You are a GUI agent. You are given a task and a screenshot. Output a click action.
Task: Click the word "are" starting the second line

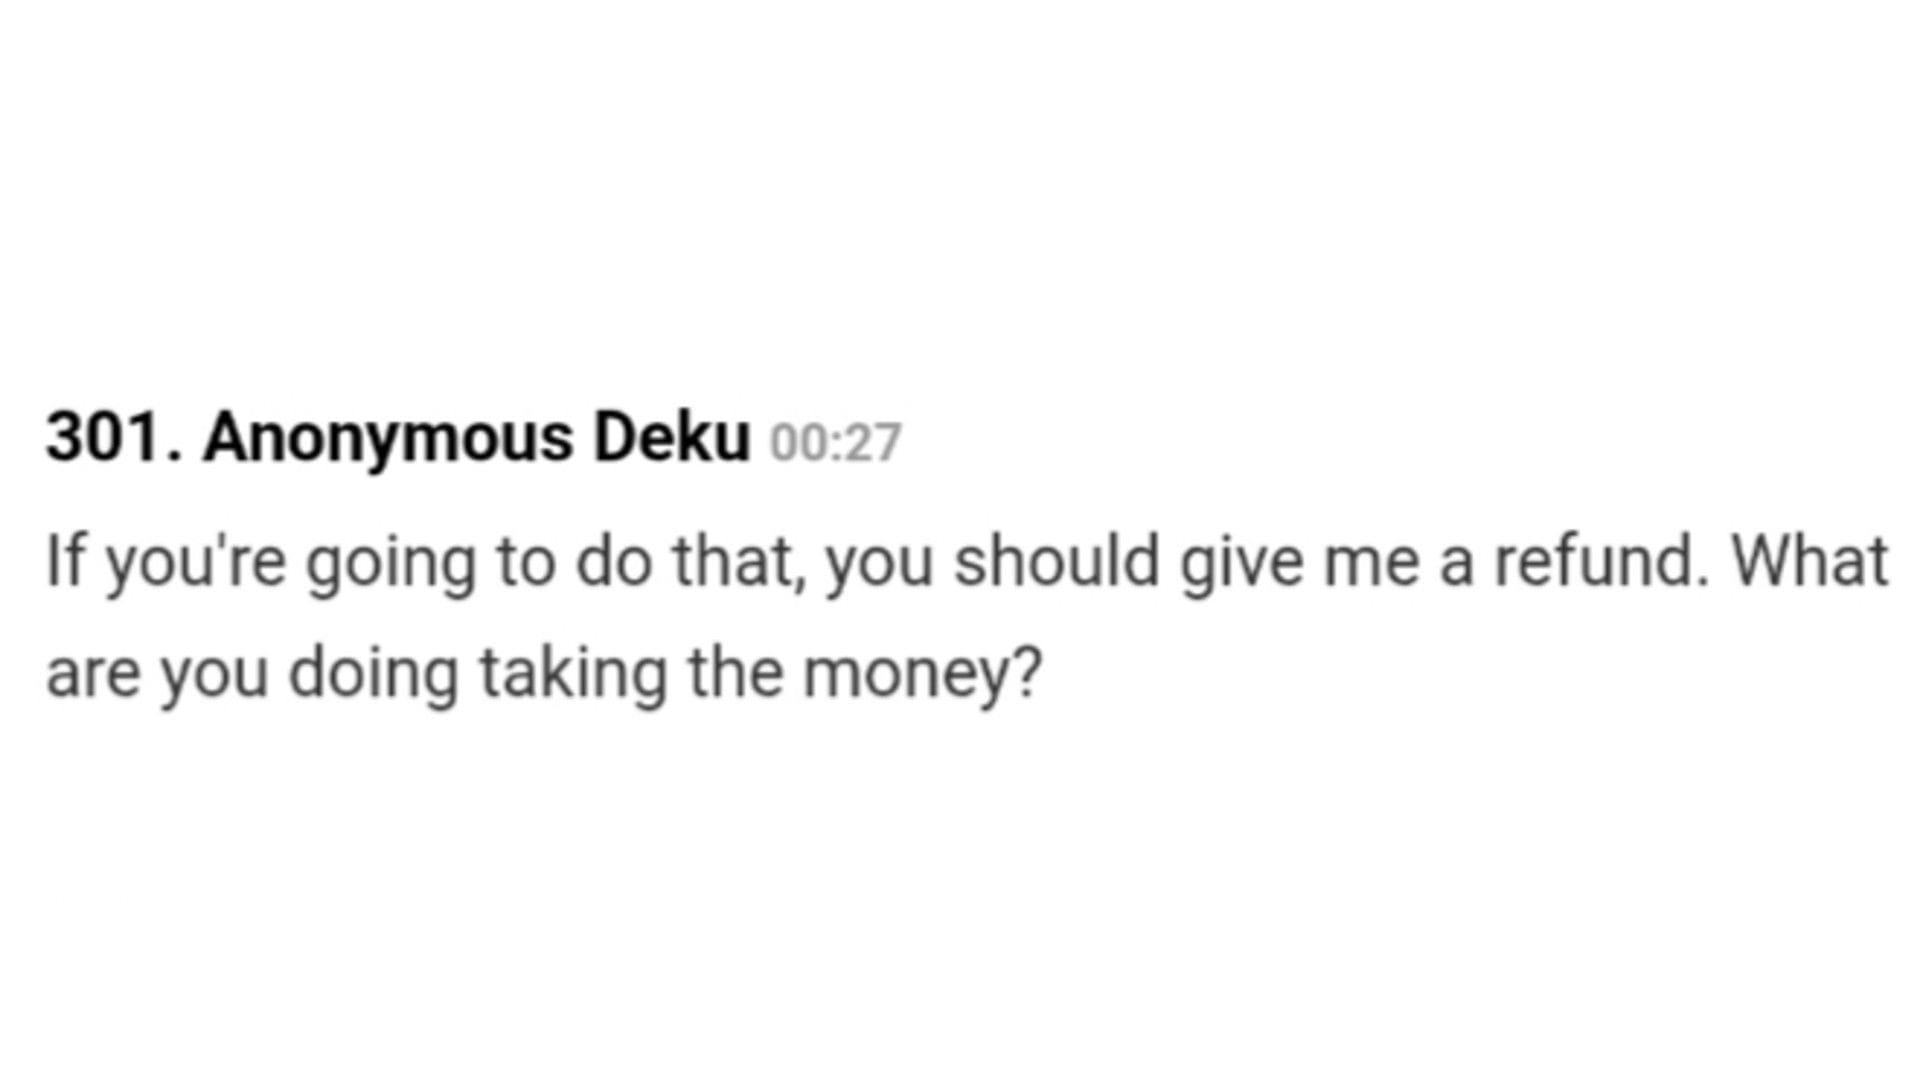click(x=93, y=673)
